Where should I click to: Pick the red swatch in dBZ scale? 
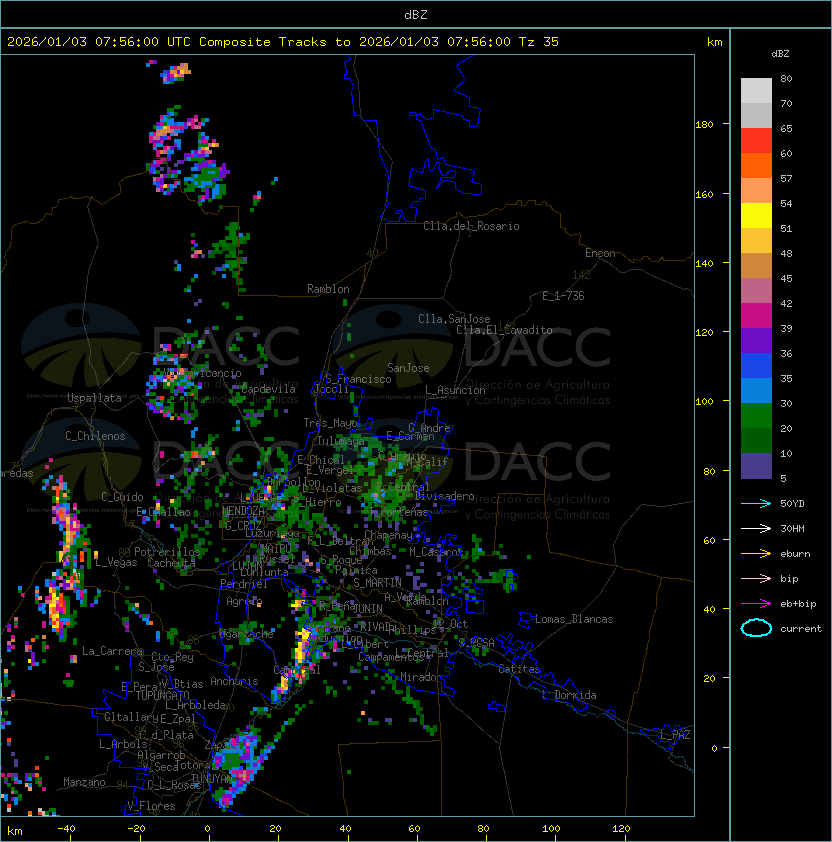point(756,141)
